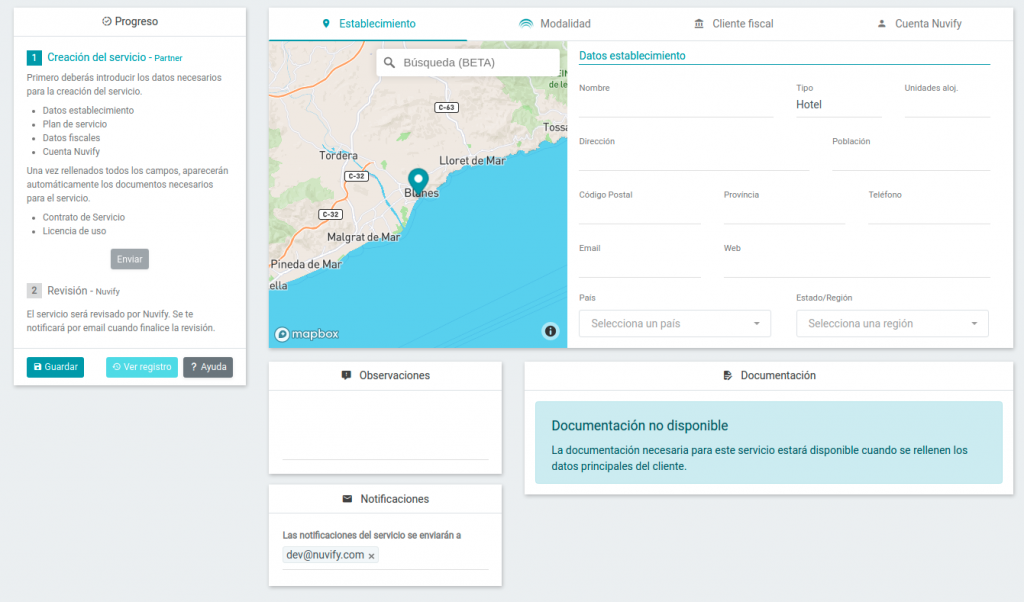This screenshot has width=1024, height=602.
Task: Click the C-63 road shield on map
Action: (x=447, y=107)
